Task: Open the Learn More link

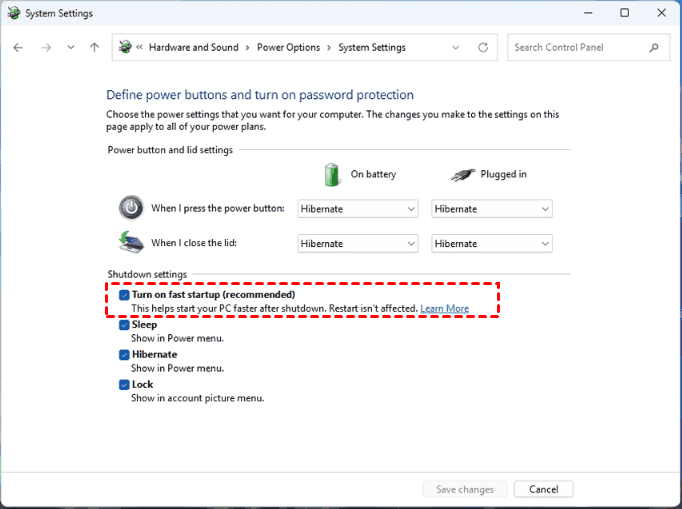Action: click(444, 309)
